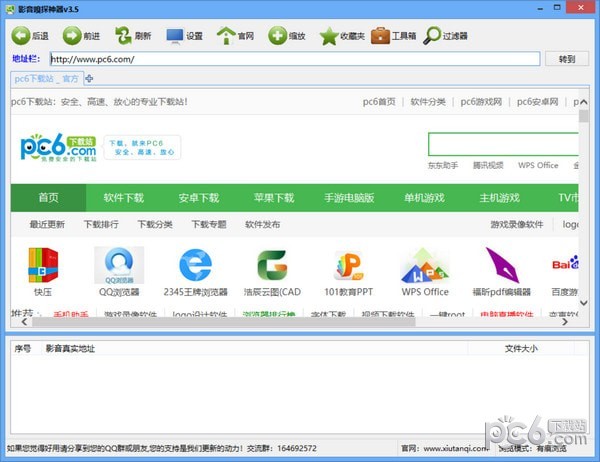Open the 首页 navigation tab

tap(48, 198)
